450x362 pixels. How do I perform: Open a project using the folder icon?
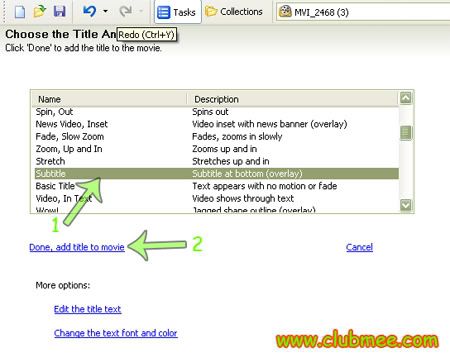point(40,12)
